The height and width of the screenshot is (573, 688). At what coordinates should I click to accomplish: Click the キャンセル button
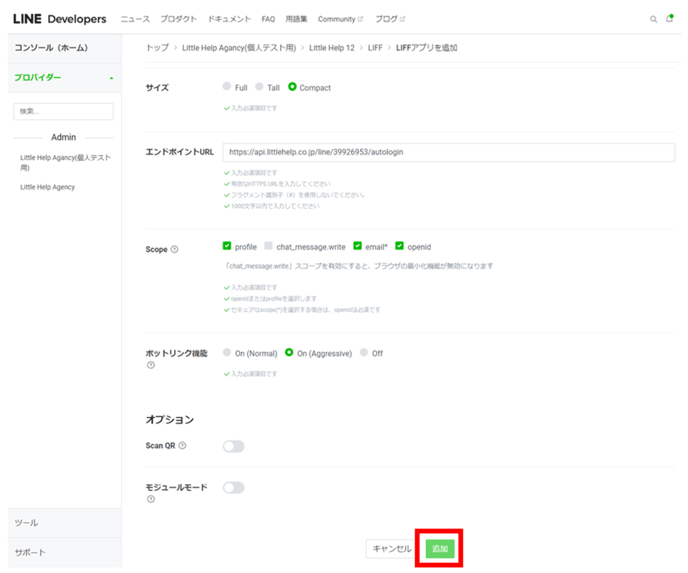[391, 549]
